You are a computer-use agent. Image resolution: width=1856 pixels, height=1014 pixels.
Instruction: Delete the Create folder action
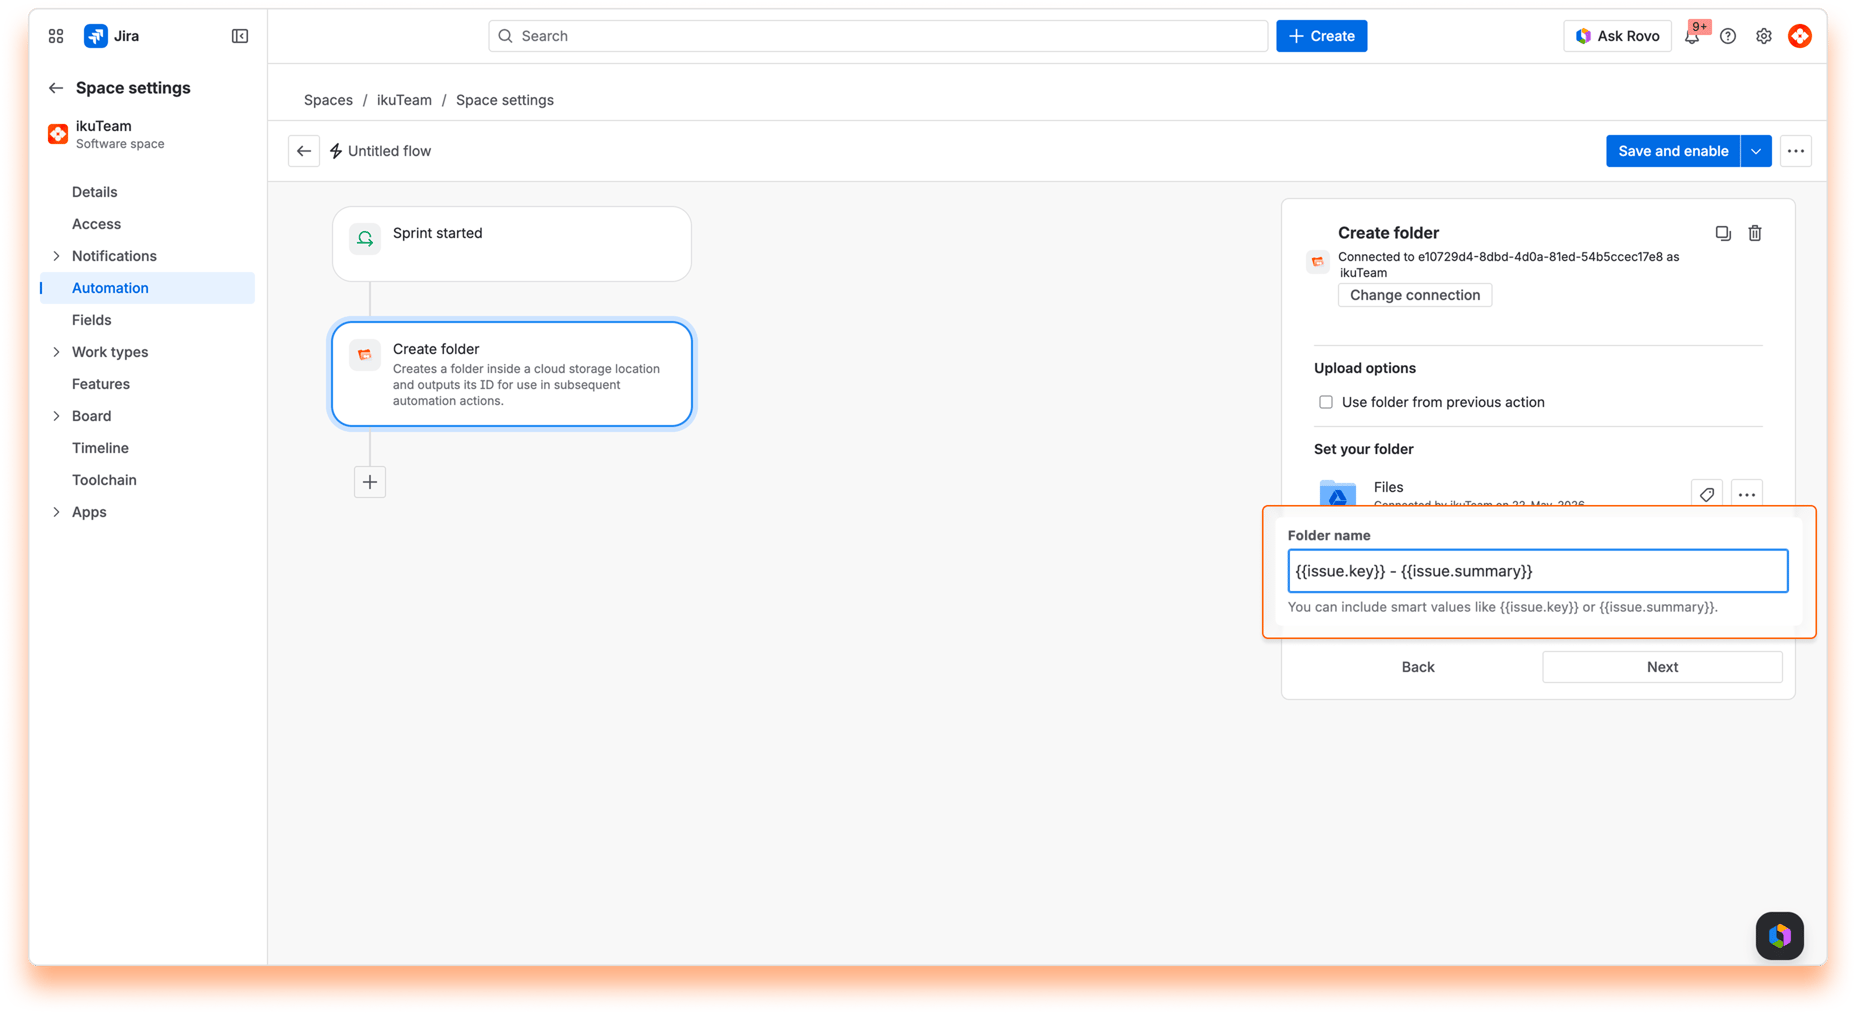coord(1755,233)
